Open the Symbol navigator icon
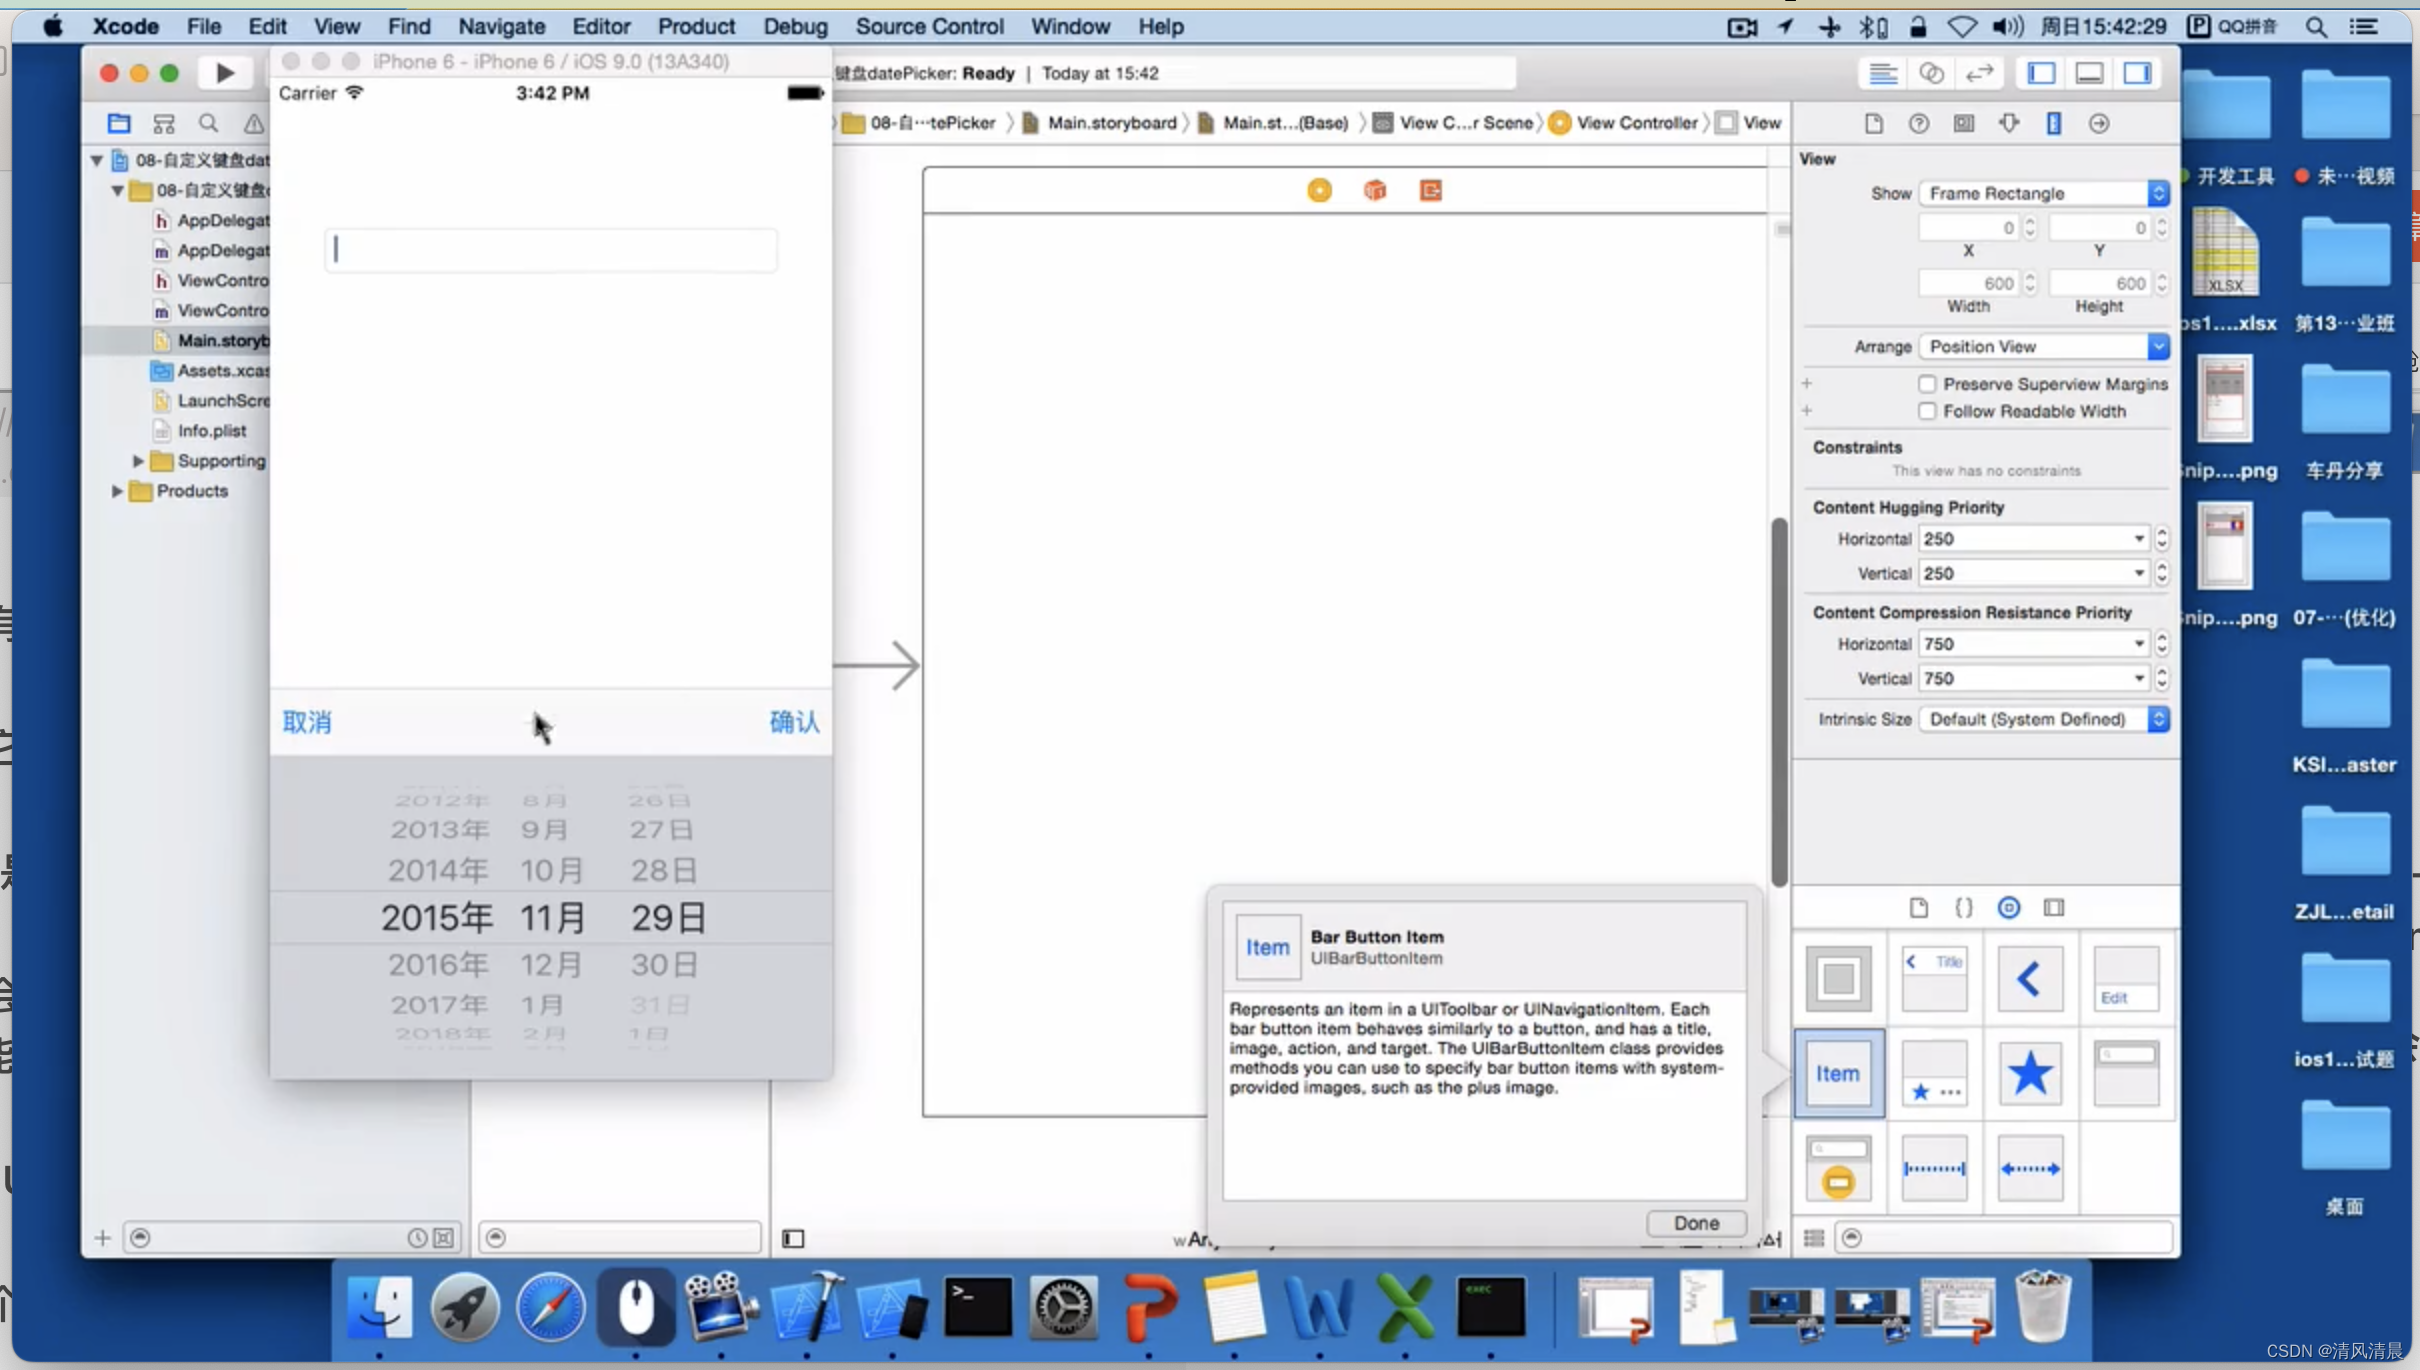This screenshot has height=1370, width=2420. pyautogui.click(x=164, y=123)
